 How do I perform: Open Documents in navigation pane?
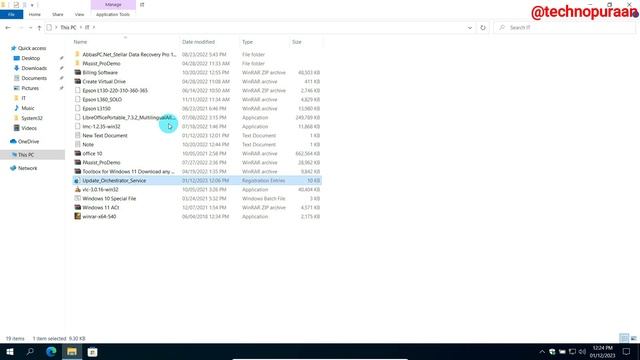34,78
